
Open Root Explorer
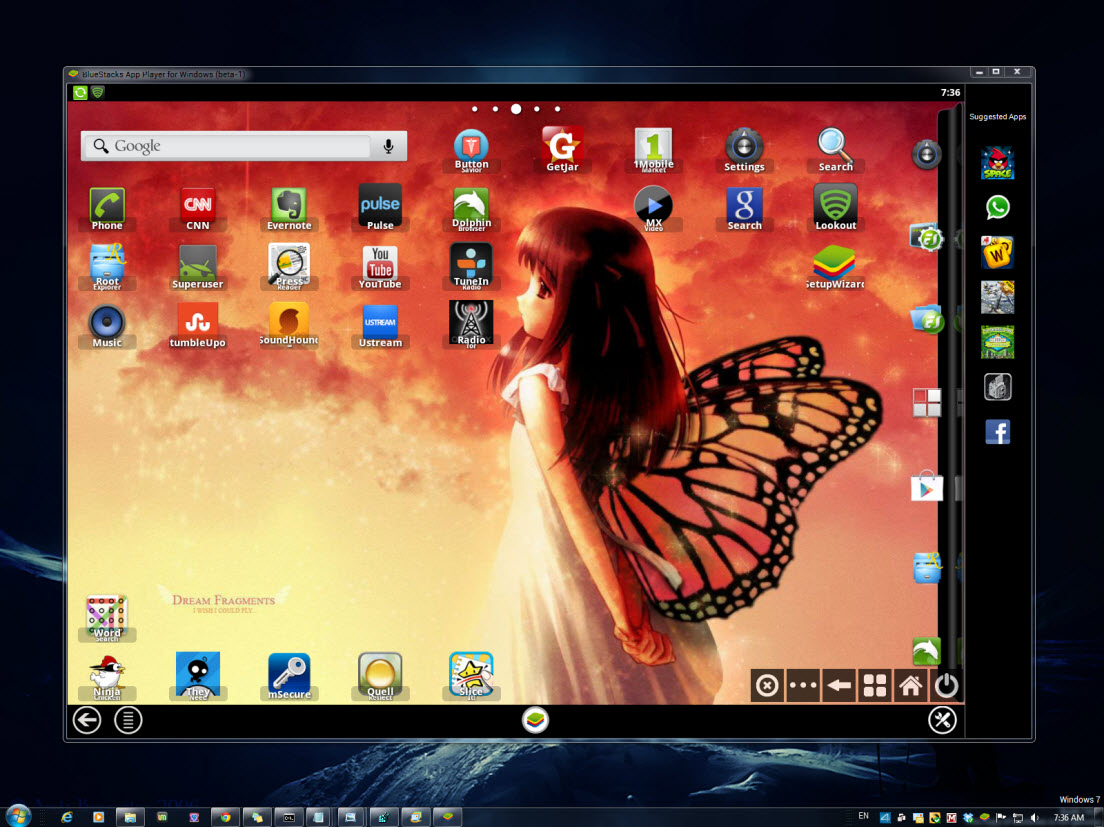(107, 267)
